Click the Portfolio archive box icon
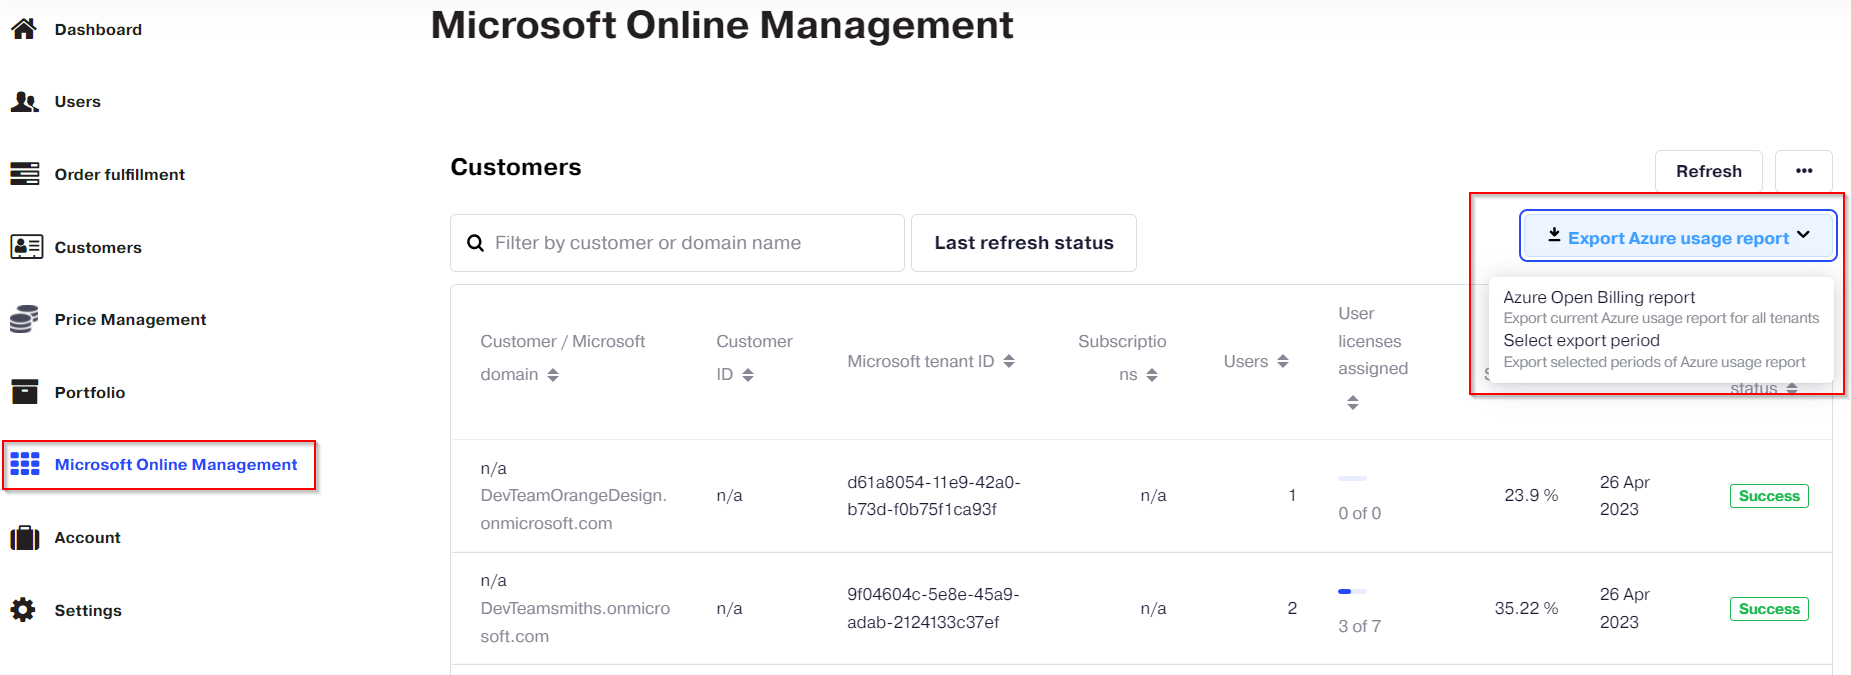 coord(24,392)
